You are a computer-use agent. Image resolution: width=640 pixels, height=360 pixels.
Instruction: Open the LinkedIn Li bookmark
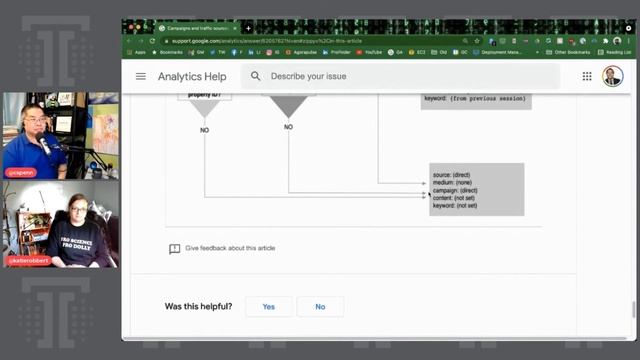[254, 52]
